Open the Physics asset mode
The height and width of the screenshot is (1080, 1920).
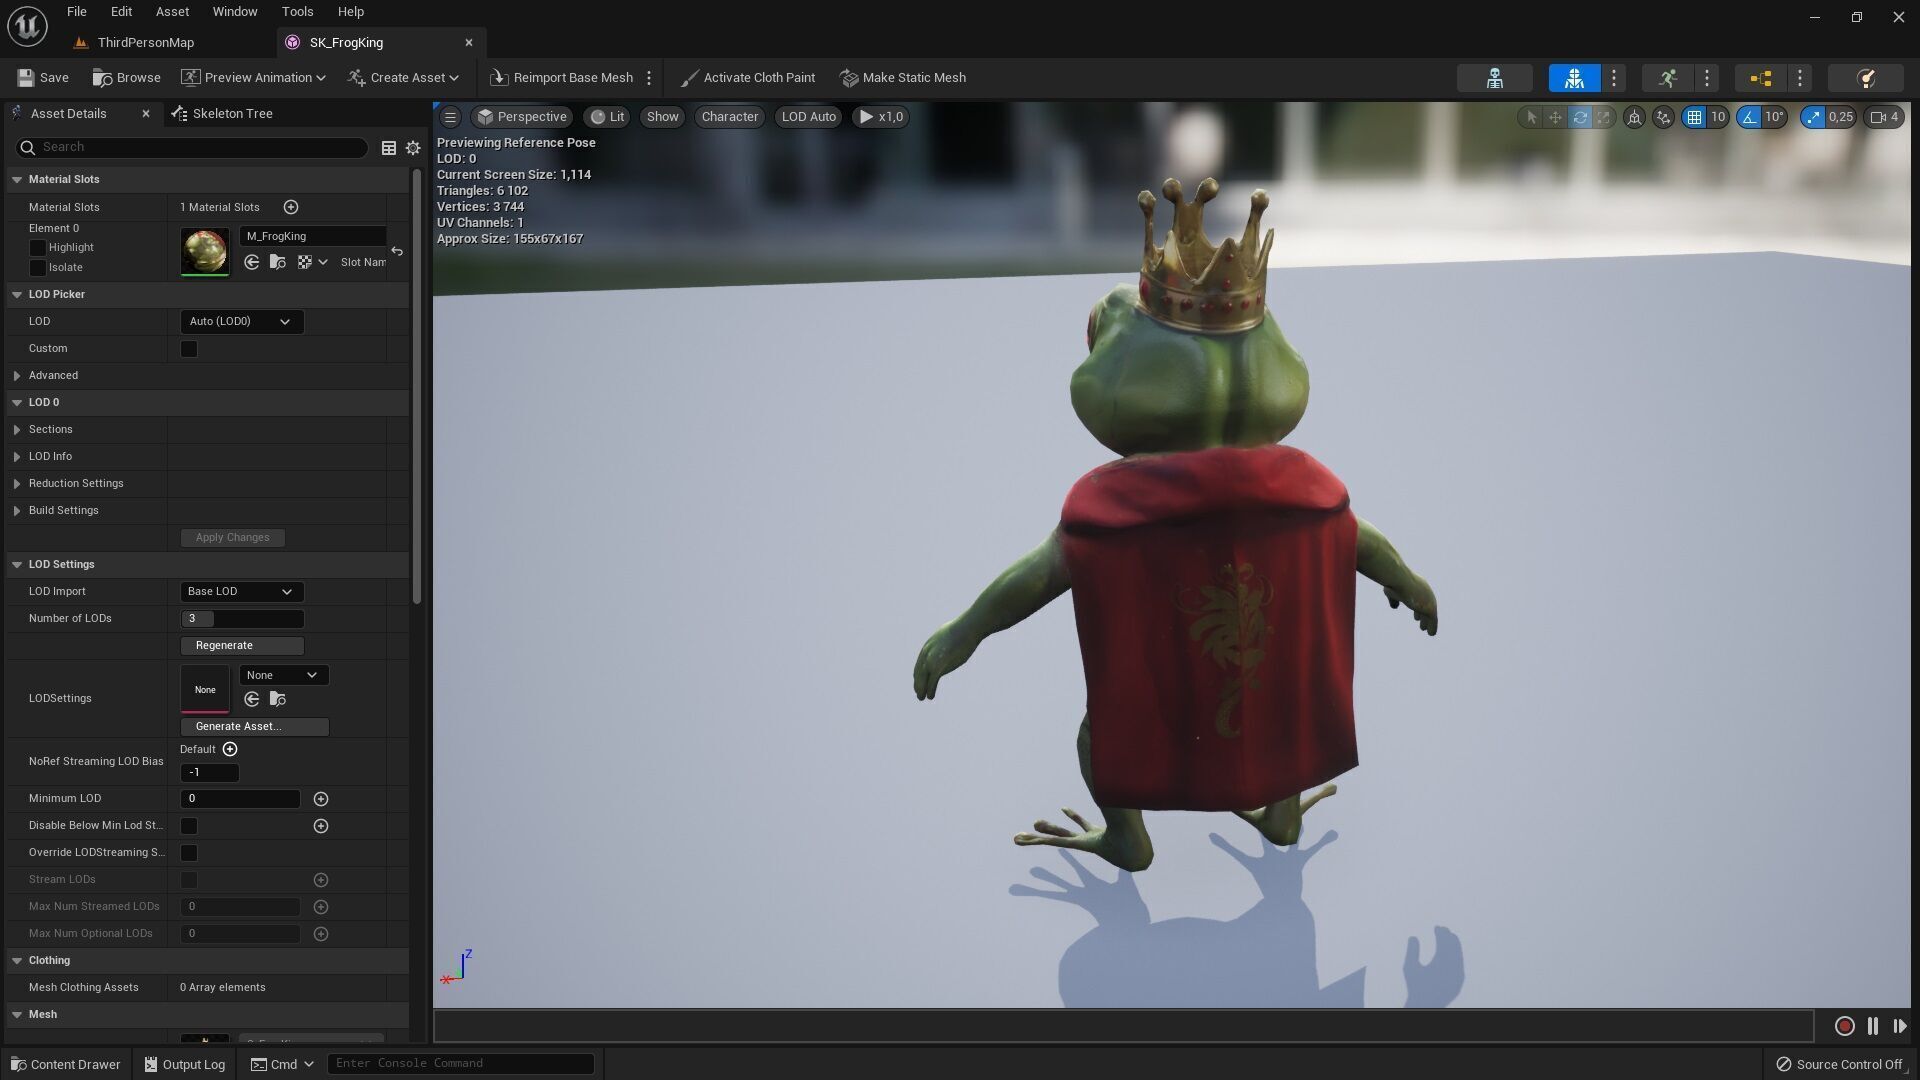[x=1865, y=78]
